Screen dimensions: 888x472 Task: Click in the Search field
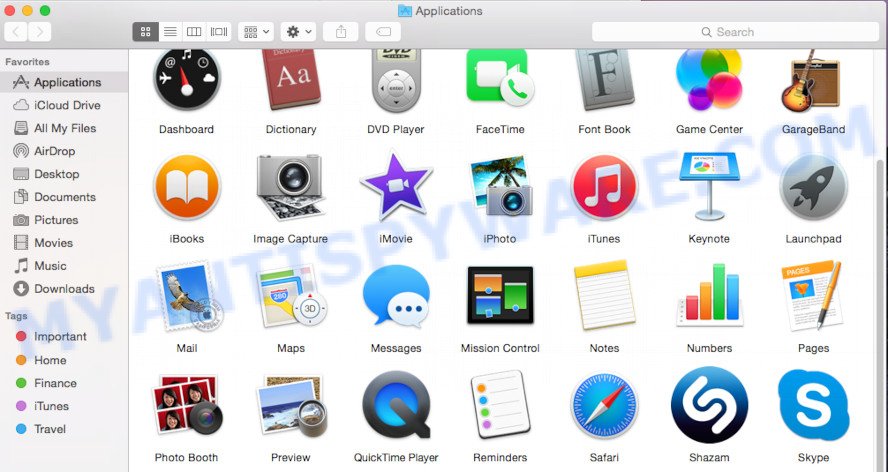click(735, 32)
